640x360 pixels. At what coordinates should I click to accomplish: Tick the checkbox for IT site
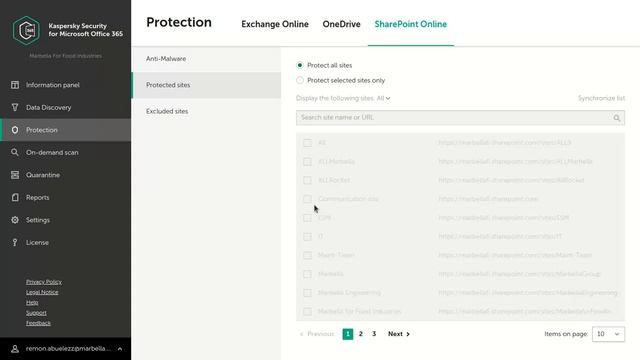(307, 236)
